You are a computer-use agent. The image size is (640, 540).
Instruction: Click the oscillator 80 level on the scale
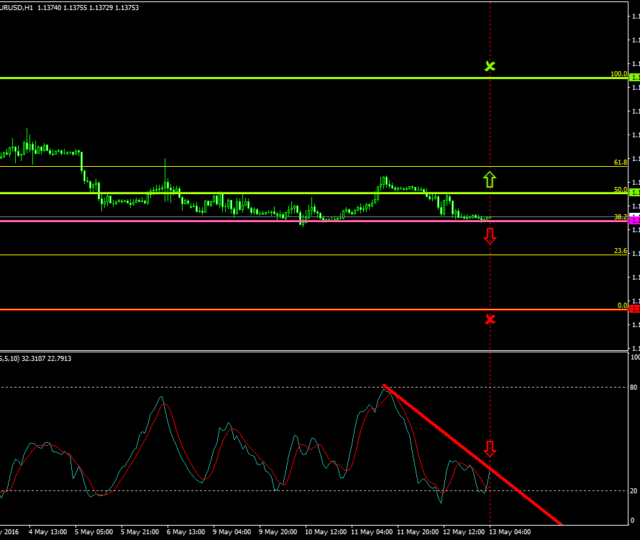tap(634, 387)
